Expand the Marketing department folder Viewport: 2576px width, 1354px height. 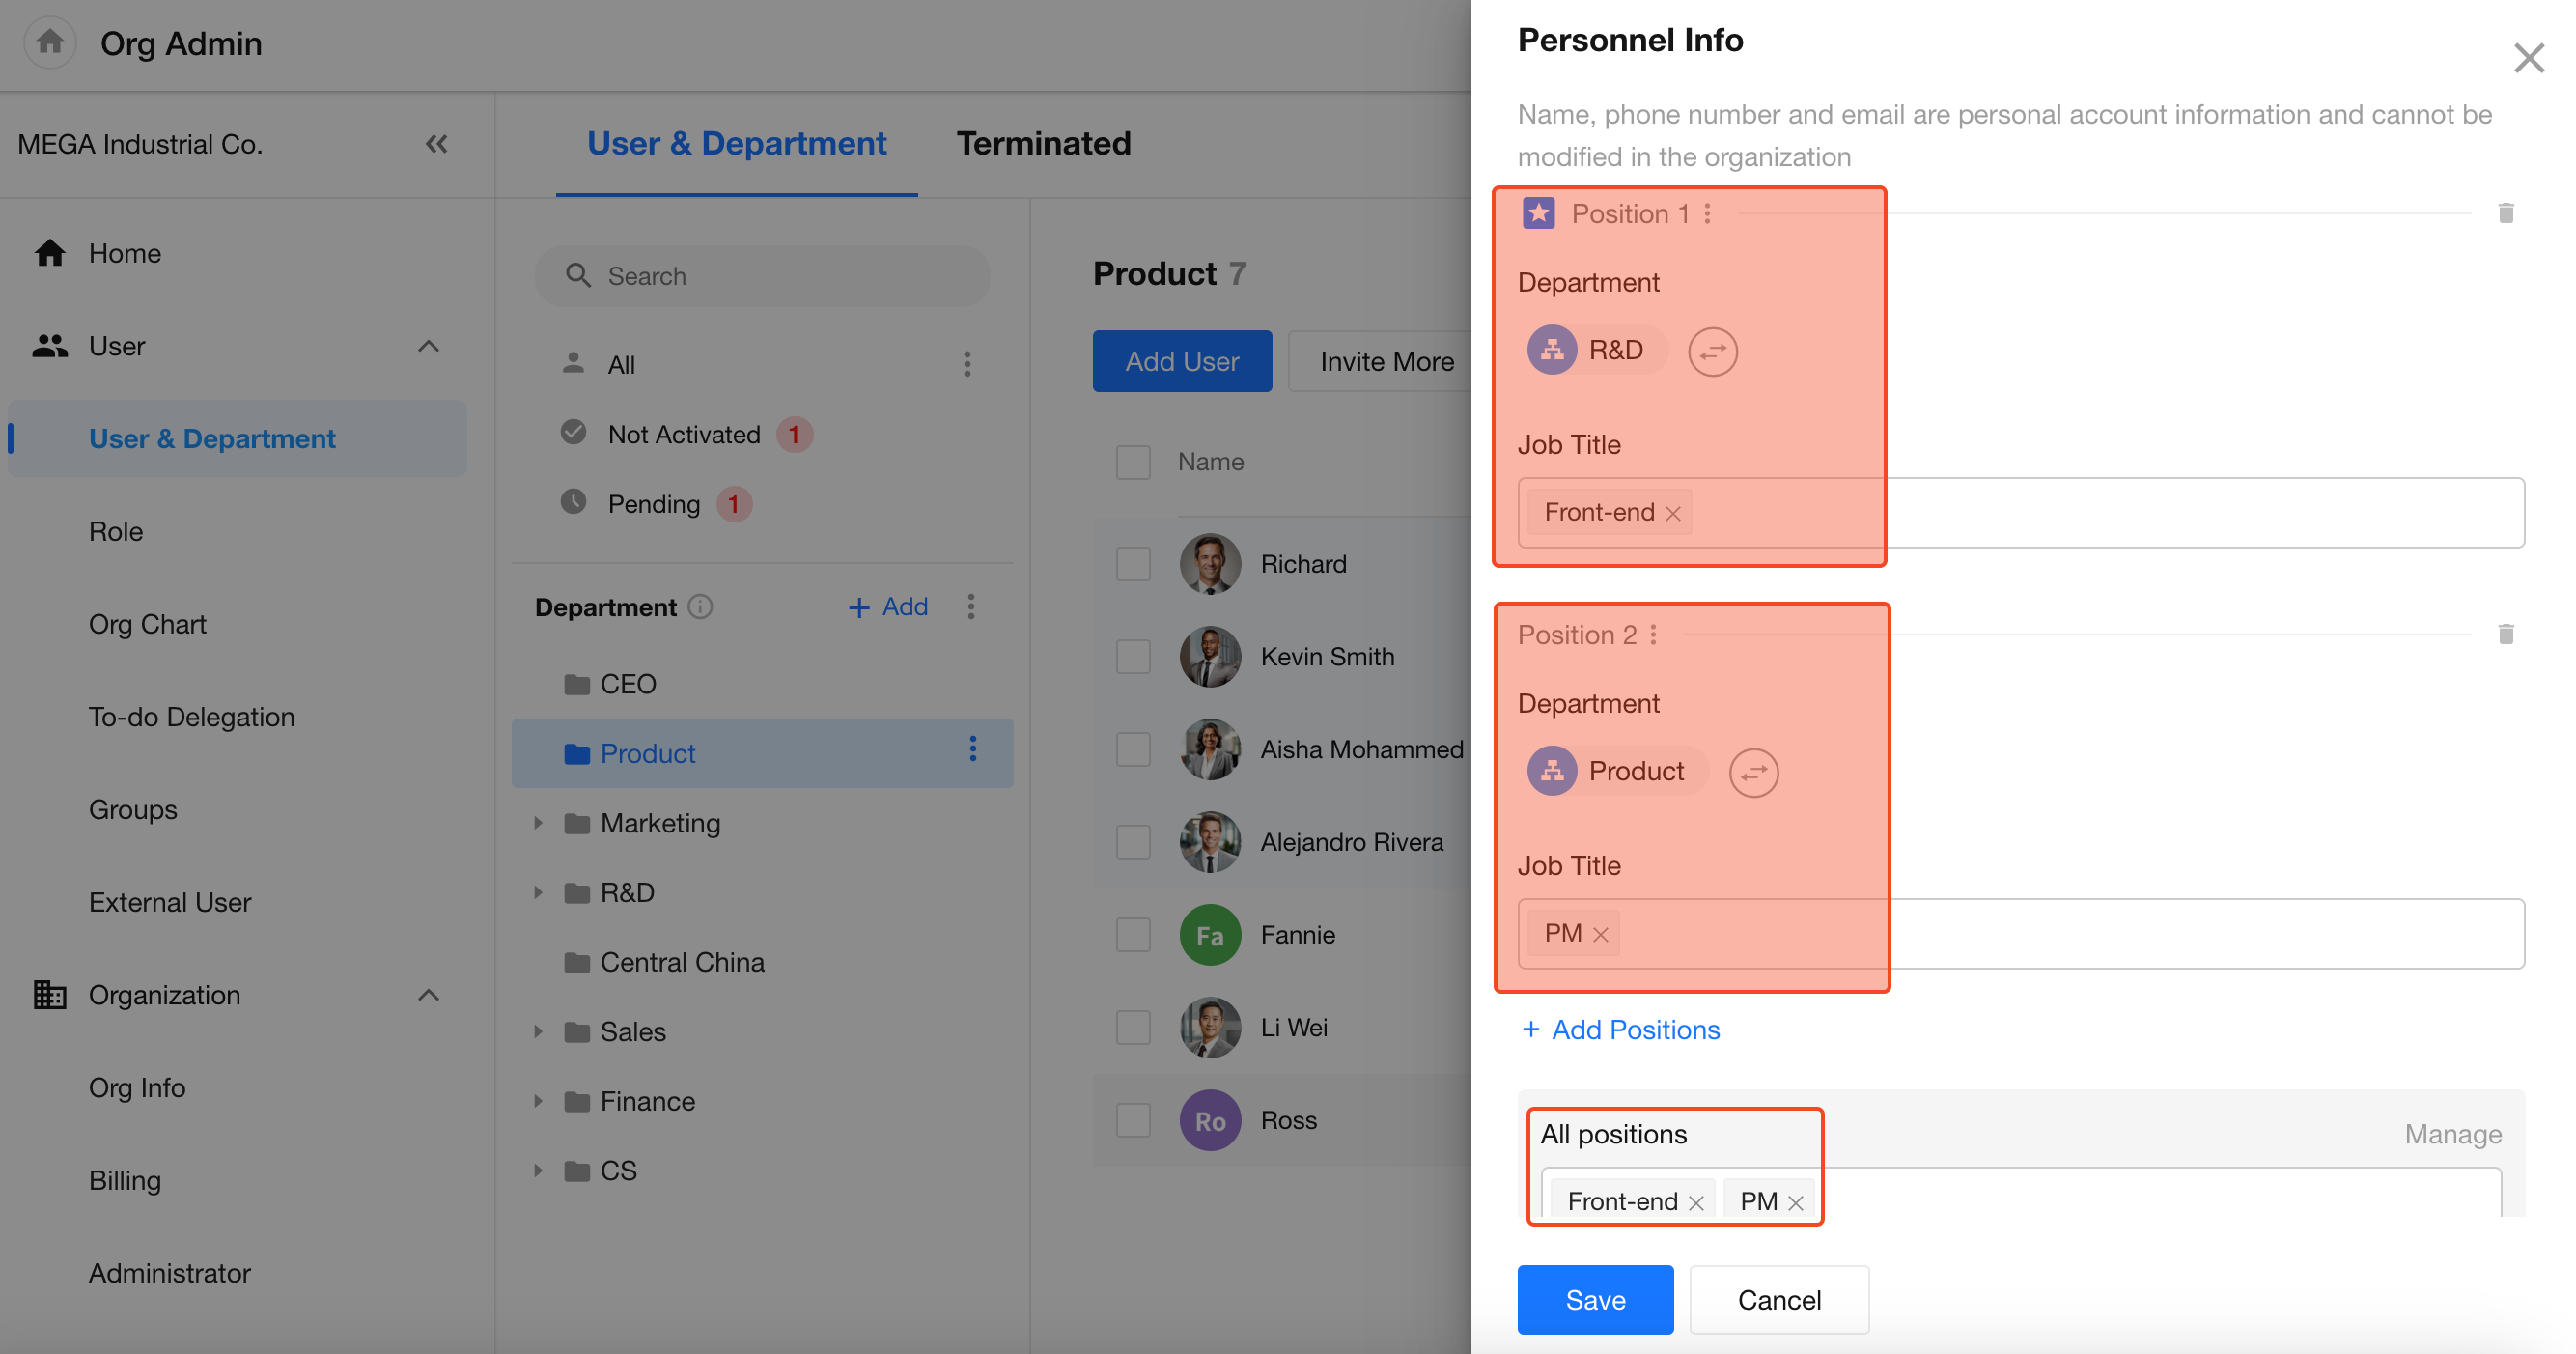pyautogui.click(x=538, y=823)
